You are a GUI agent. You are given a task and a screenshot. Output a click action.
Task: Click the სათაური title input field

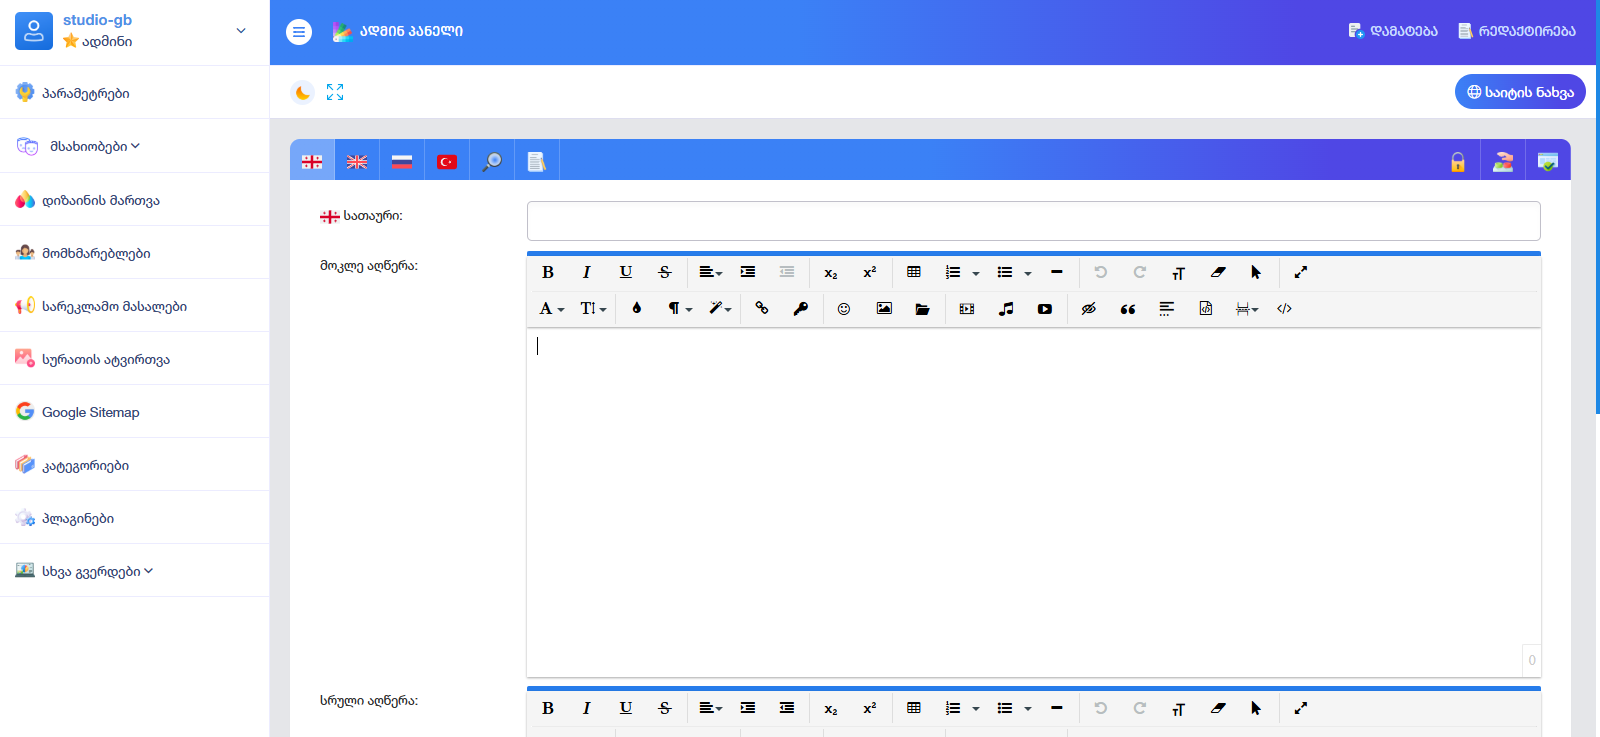pyautogui.click(x=1033, y=221)
